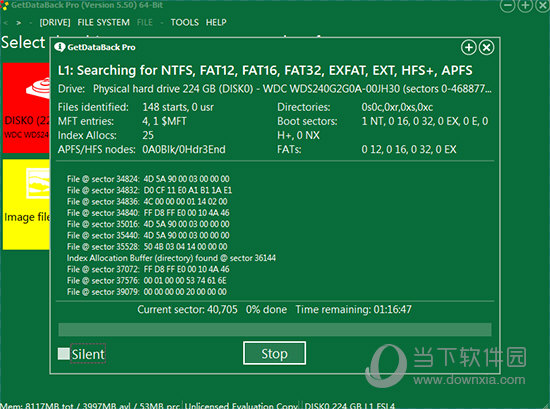This screenshot has width=550, height=409.
Task: Click the FATs value '0 12, 0 16, 0 32, 0 EX'
Action: pos(409,149)
